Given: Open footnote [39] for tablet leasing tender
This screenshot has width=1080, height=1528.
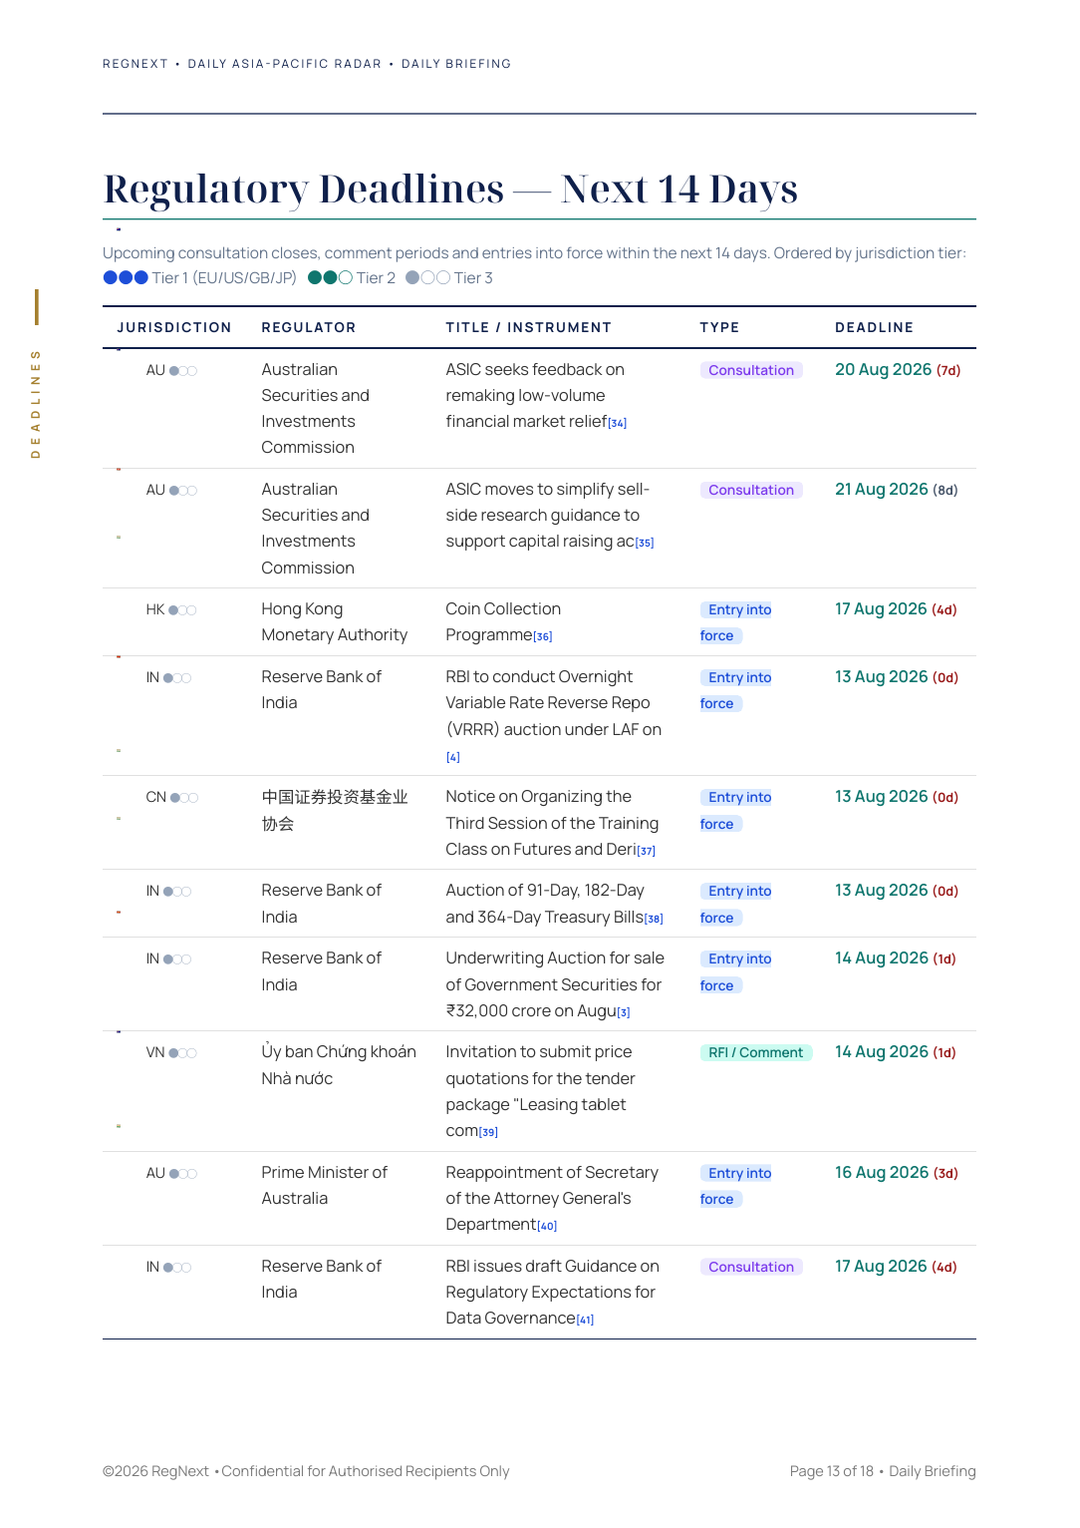Looking at the screenshot, I should tap(489, 1132).
